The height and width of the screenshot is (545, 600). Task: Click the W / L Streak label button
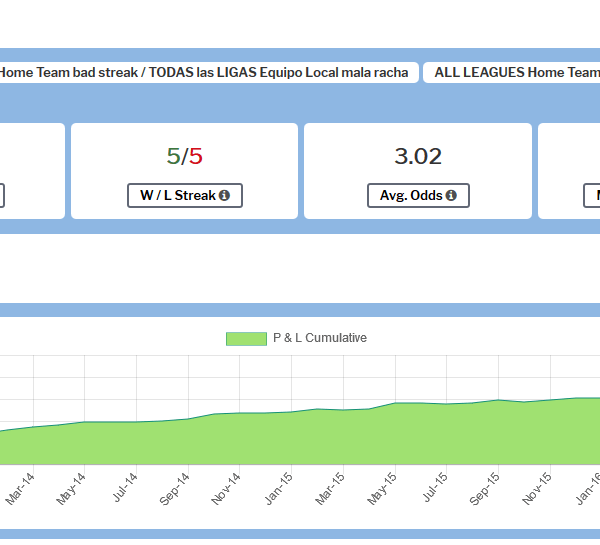pos(185,196)
